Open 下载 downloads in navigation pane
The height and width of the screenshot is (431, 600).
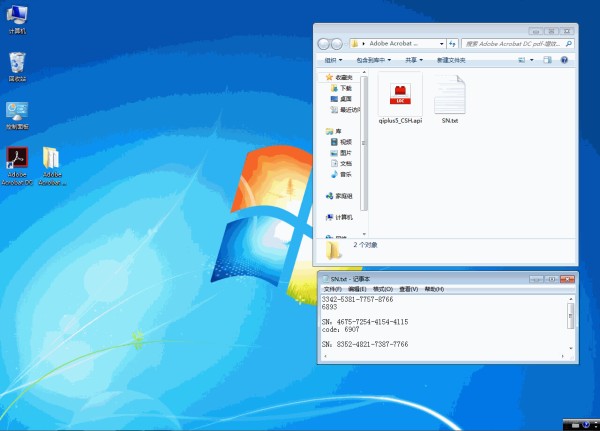click(341, 88)
